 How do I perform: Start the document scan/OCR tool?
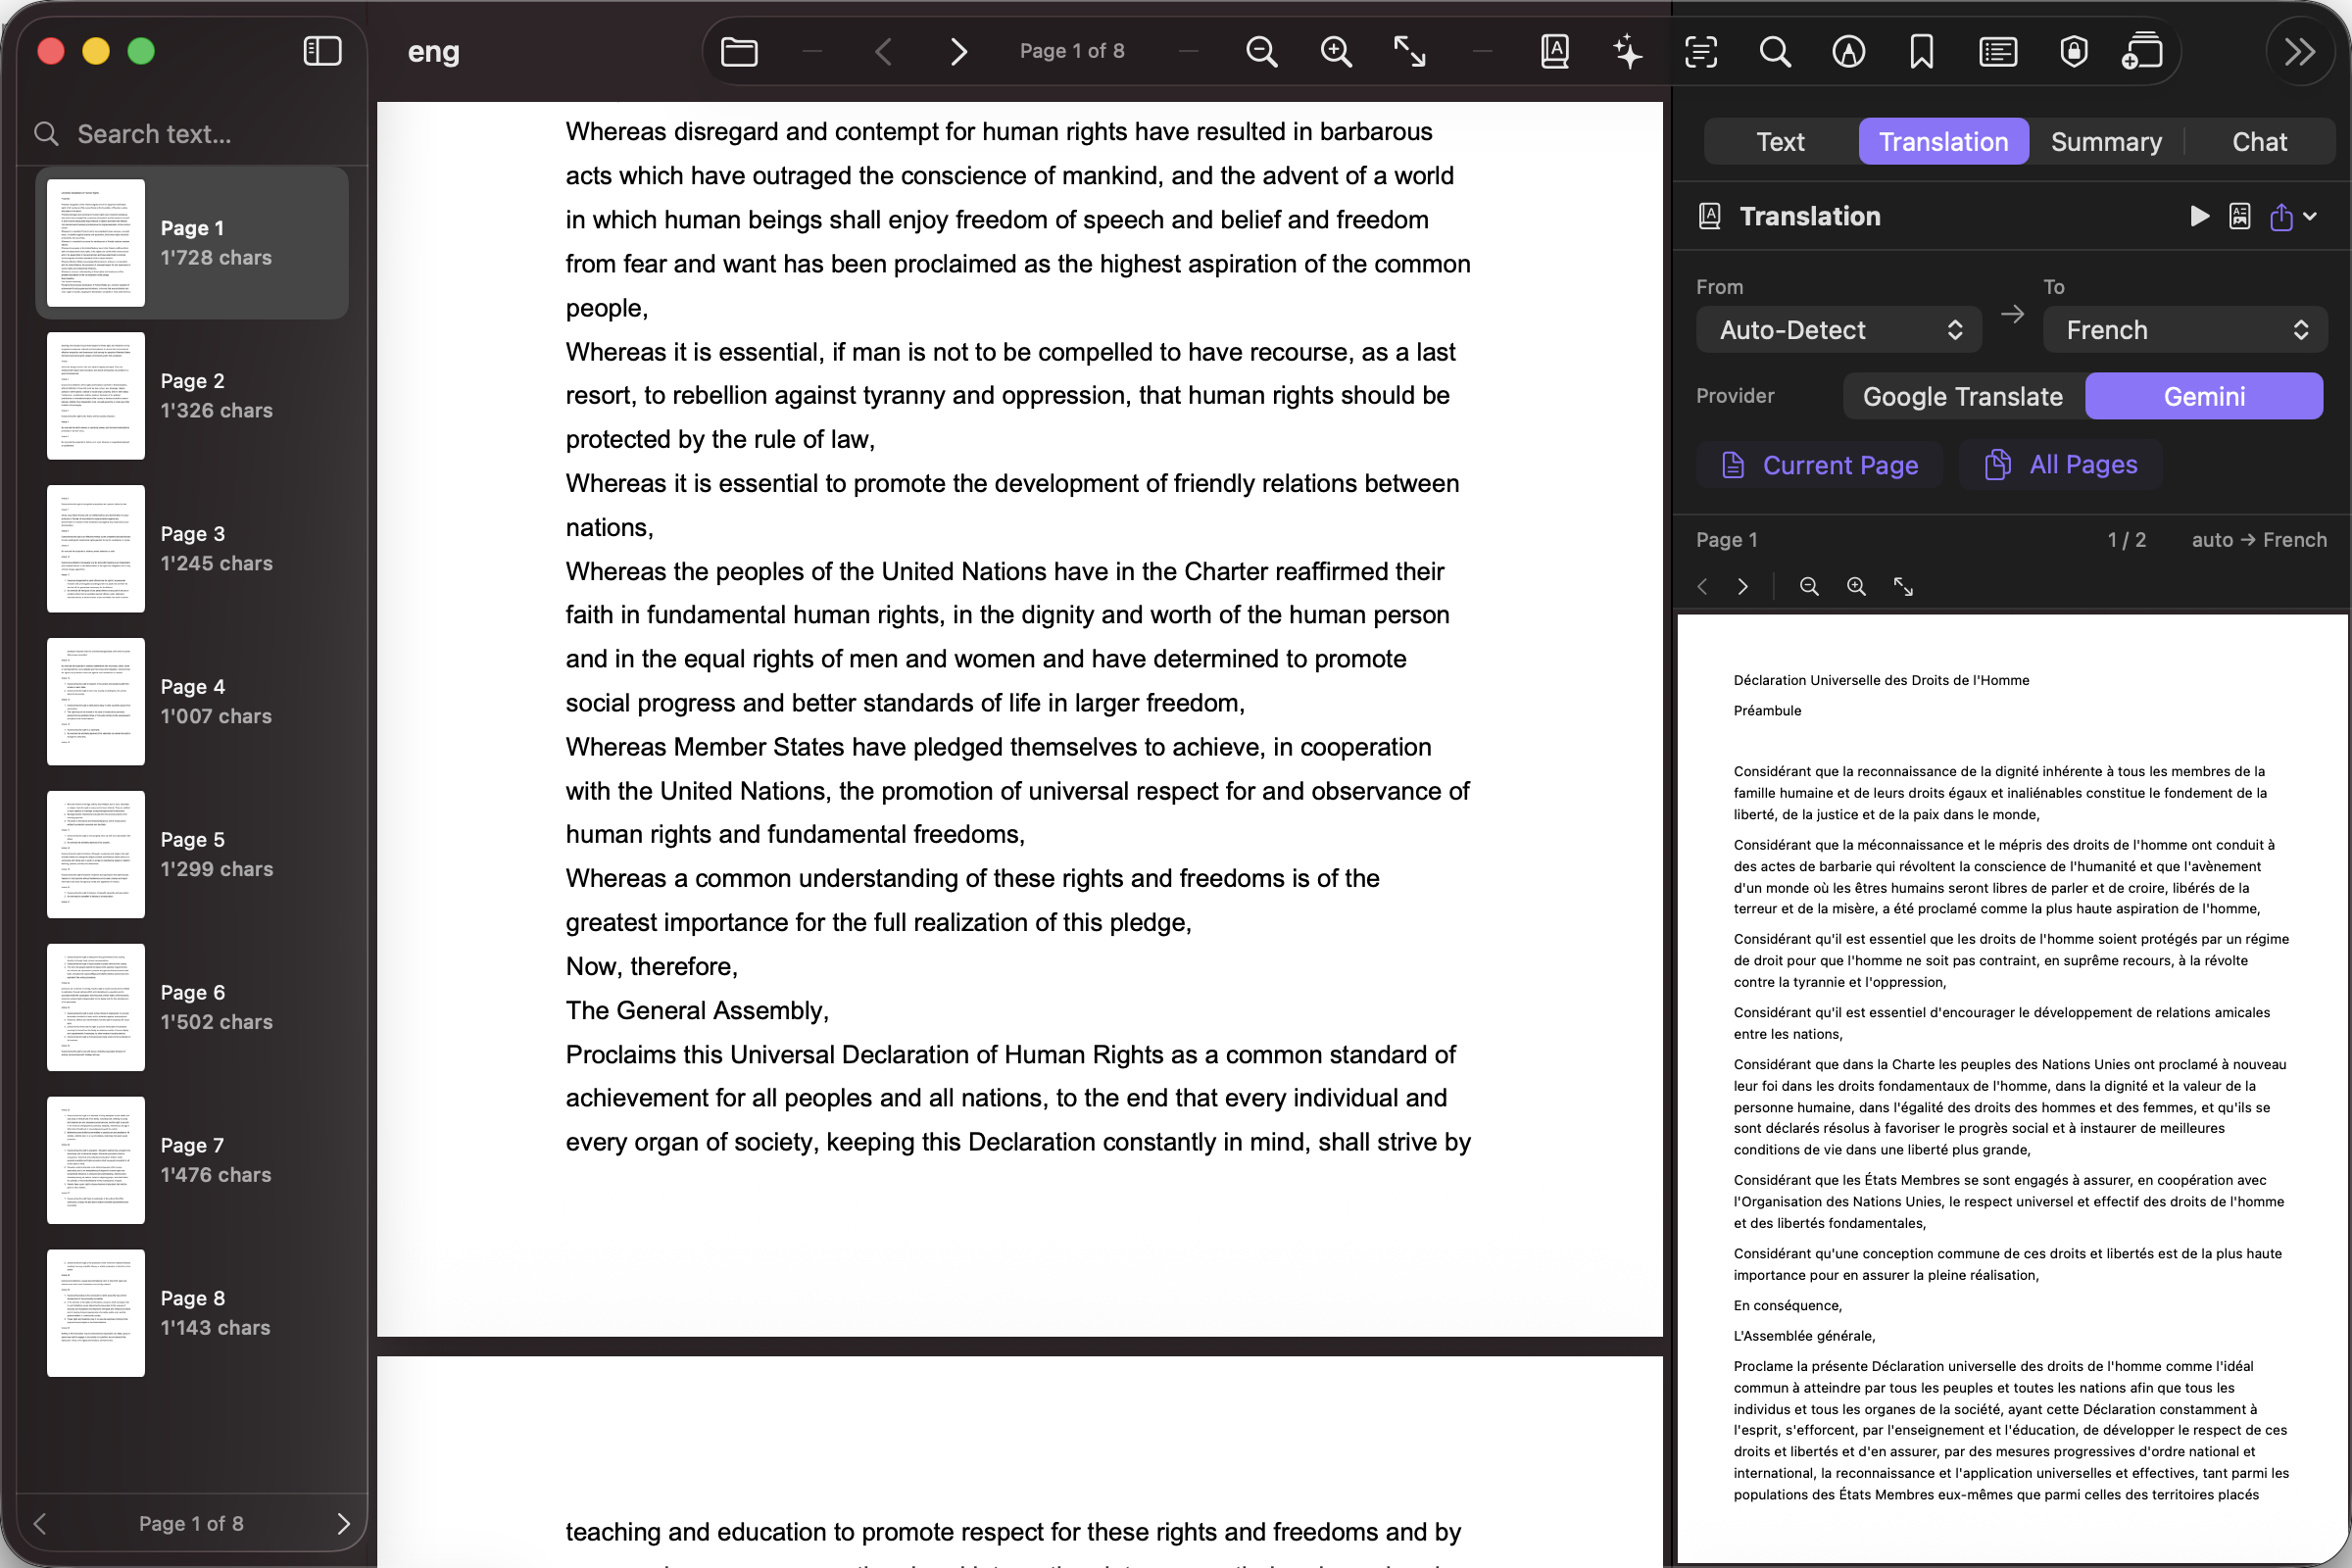pos(1700,51)
